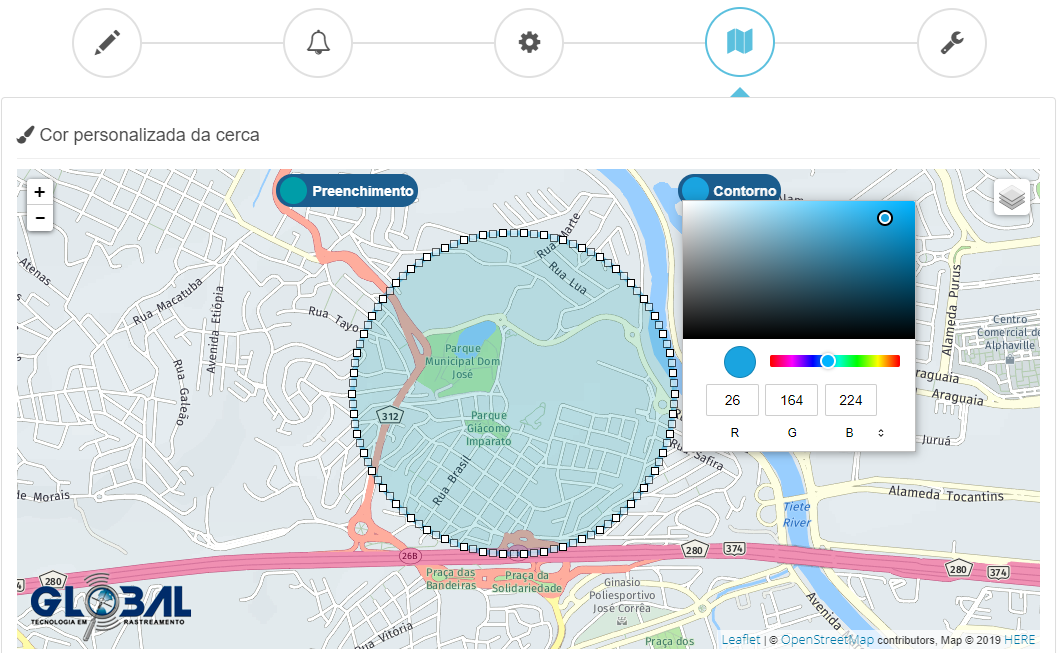Click the 'Tiete River' label

pyautogui.click(x=796, y=515)
